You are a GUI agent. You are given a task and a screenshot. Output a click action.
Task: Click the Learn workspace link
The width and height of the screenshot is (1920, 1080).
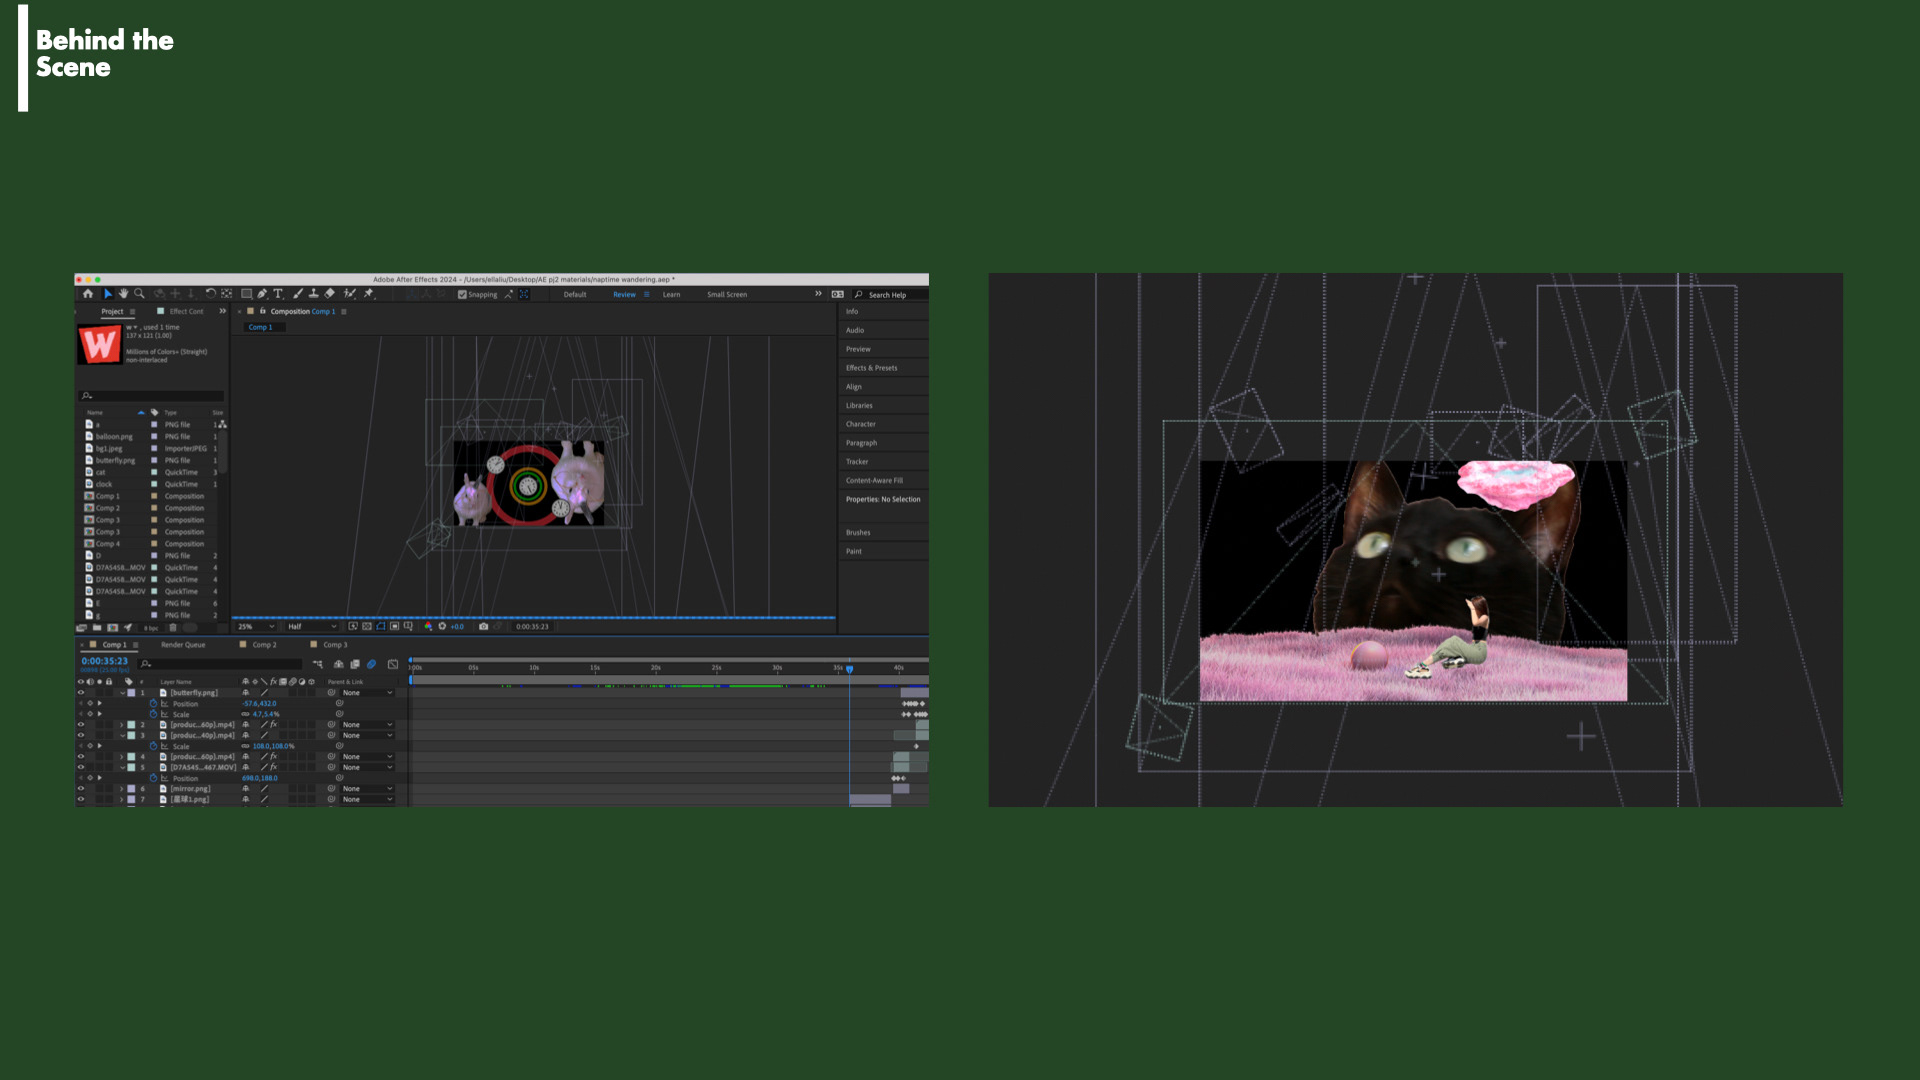[671, 295]
